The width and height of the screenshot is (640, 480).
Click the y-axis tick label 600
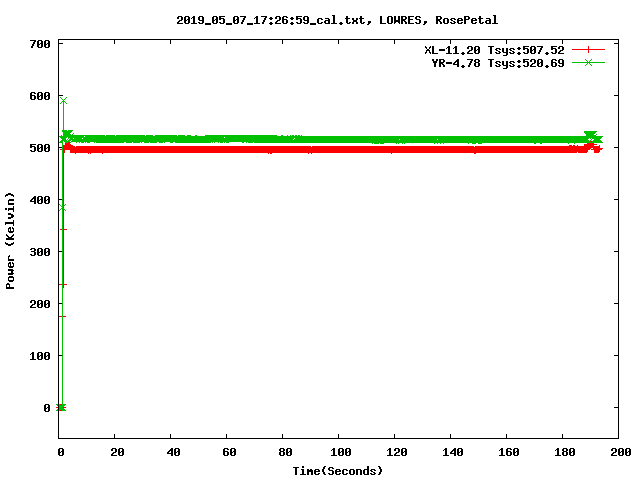[40, 96]
